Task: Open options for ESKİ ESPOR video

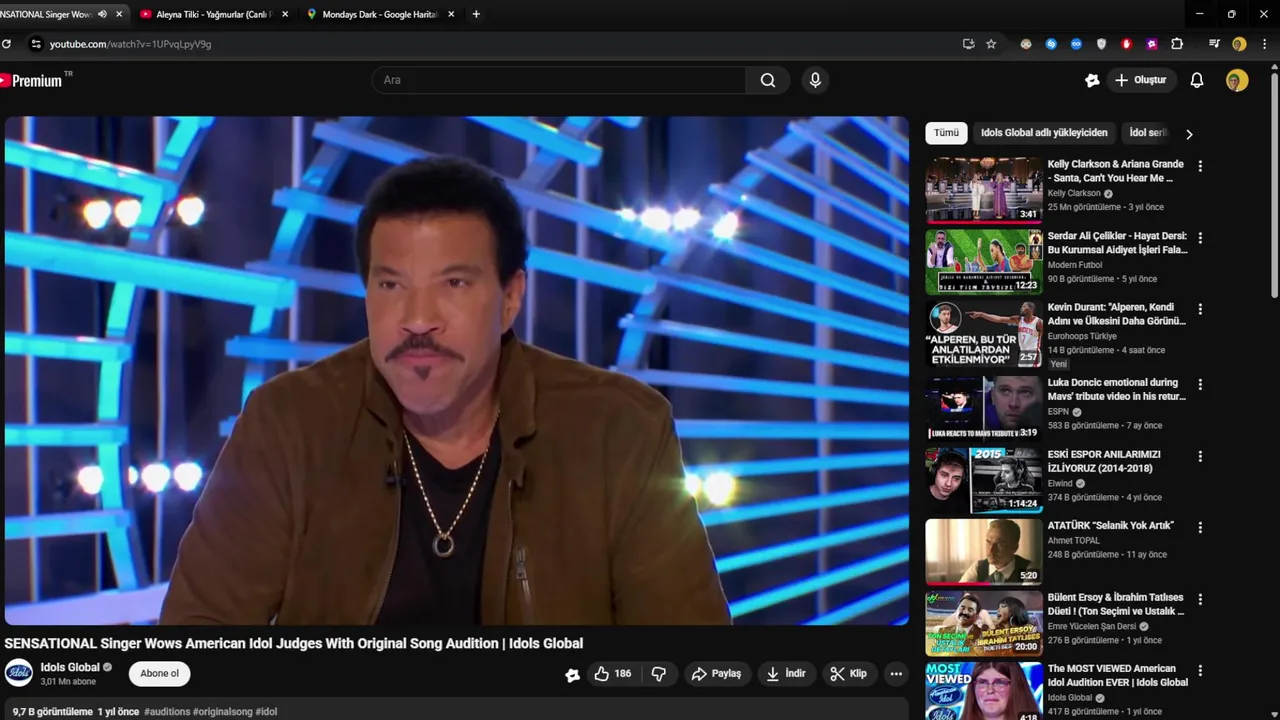Action: pyautogui.click(x=1200, y=456)
